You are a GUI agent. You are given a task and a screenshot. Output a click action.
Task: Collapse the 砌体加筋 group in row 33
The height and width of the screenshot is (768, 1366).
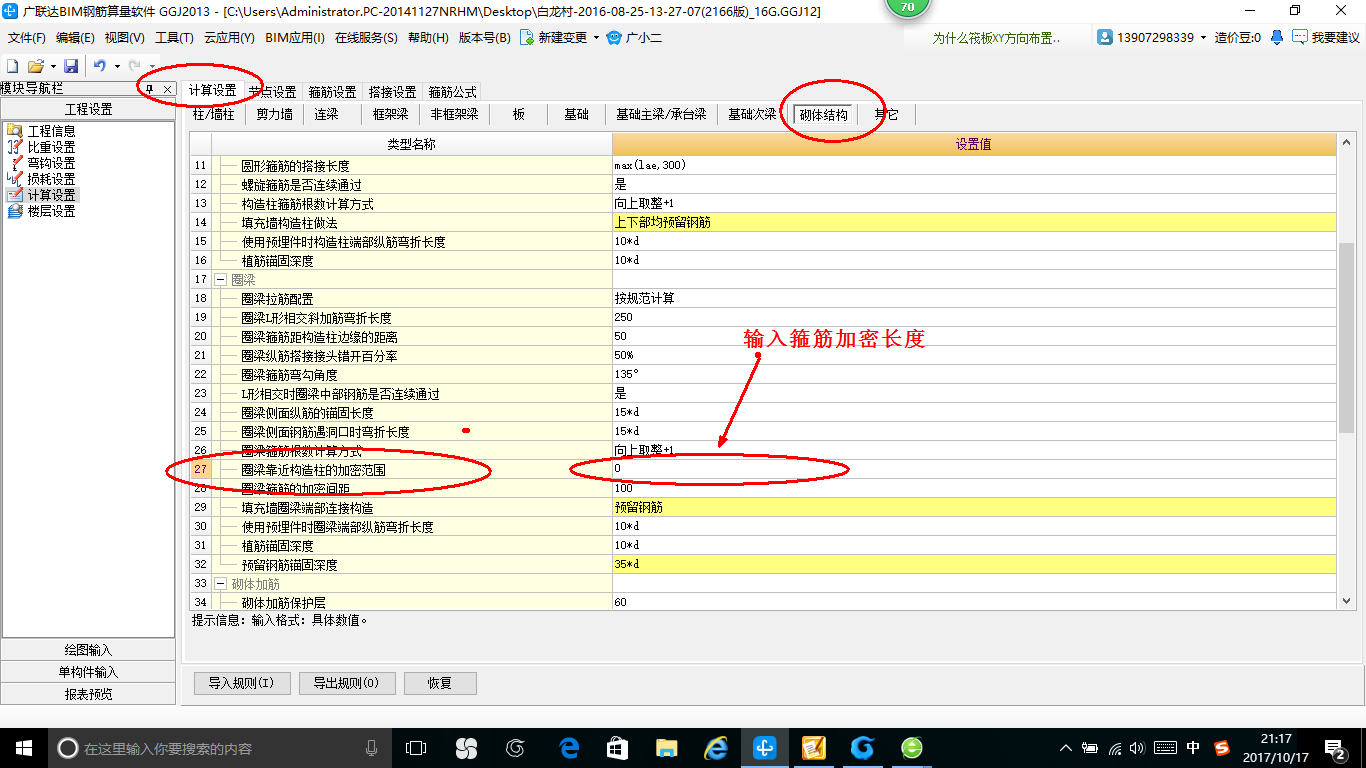click(221, 584)
